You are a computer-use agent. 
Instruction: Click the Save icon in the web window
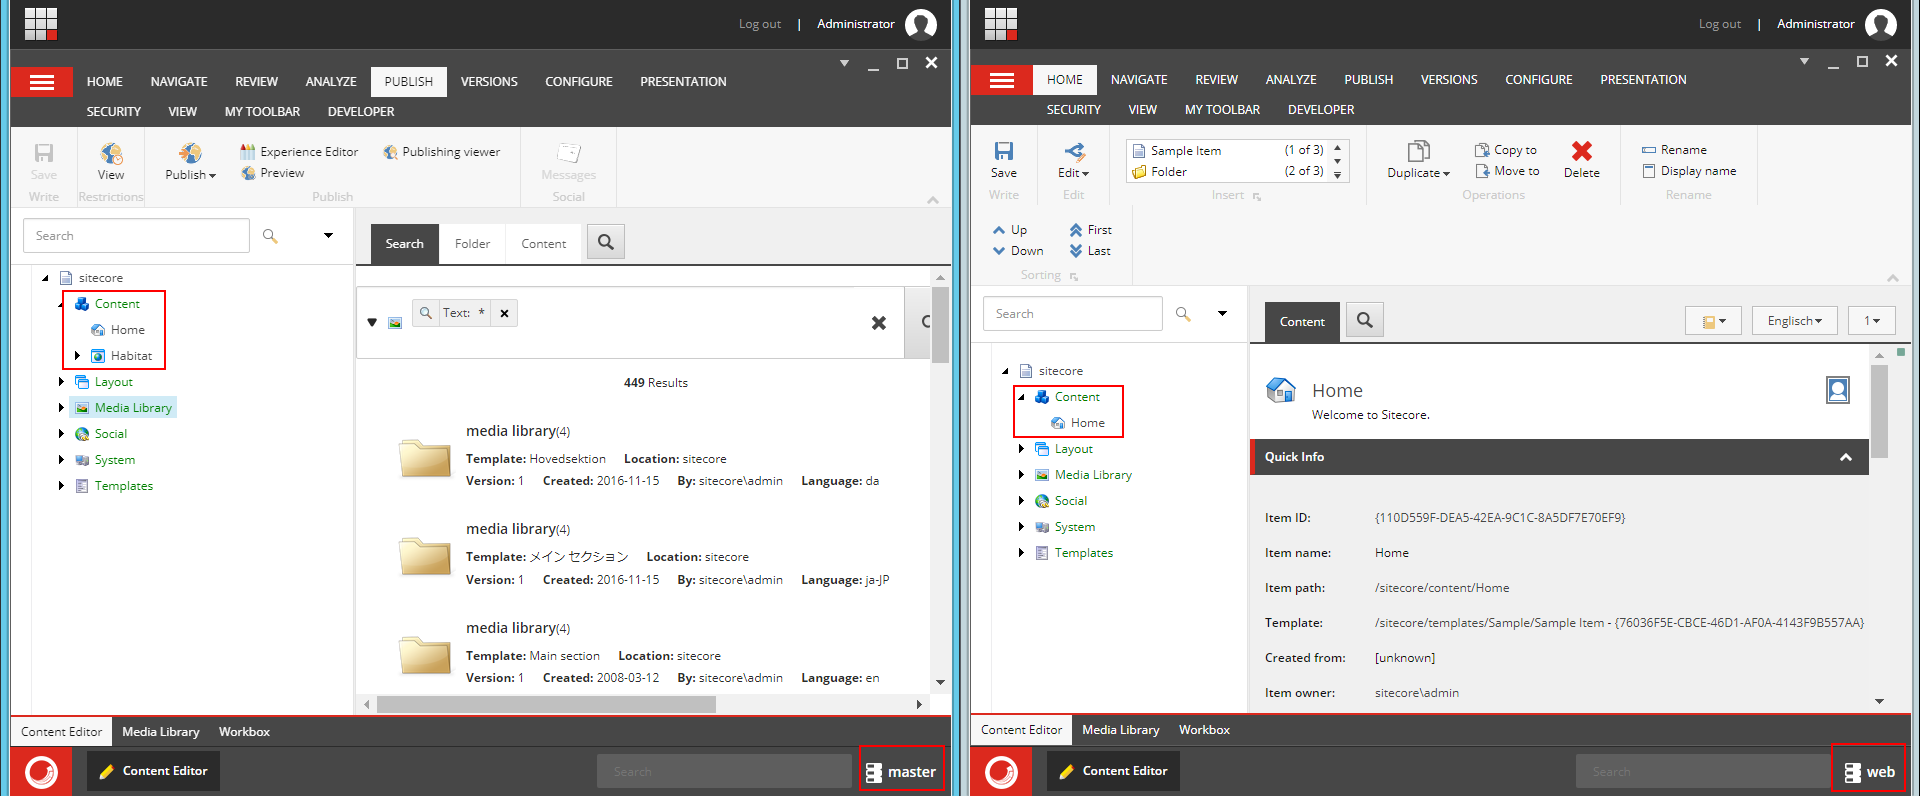pos(1004,151)
